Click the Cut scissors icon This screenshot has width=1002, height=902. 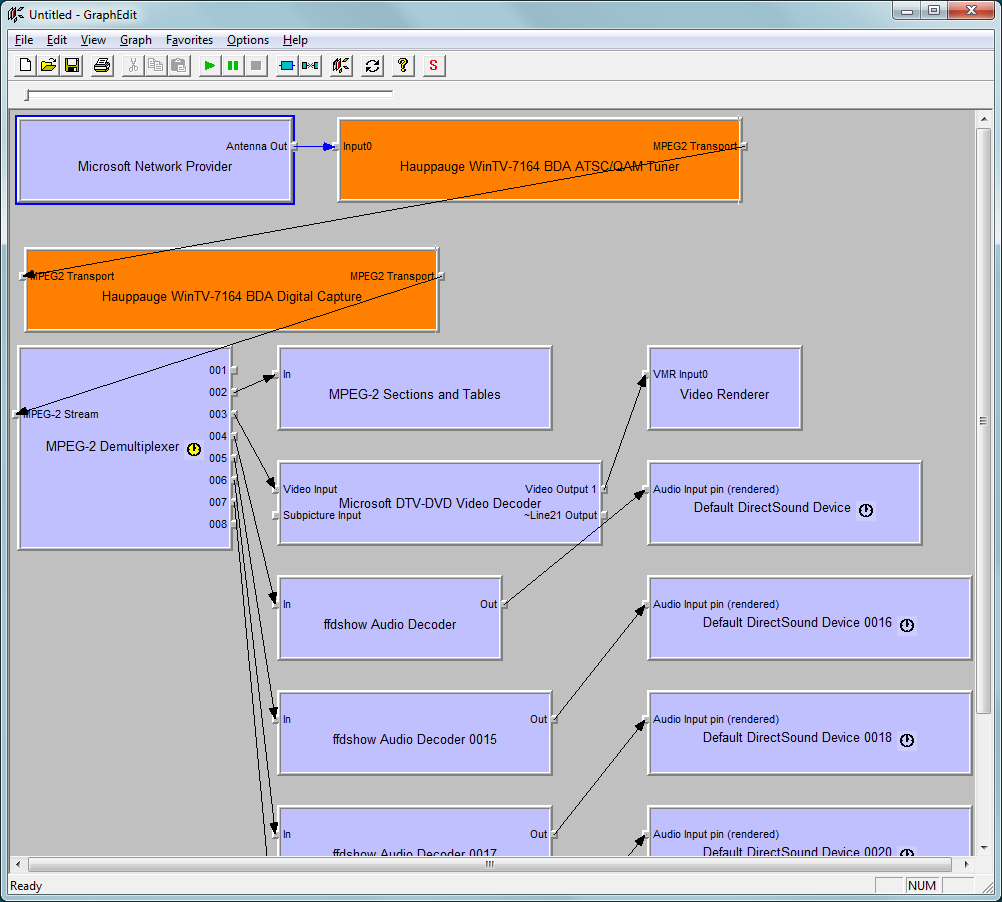pyautogui.click(x=132, y=65)
